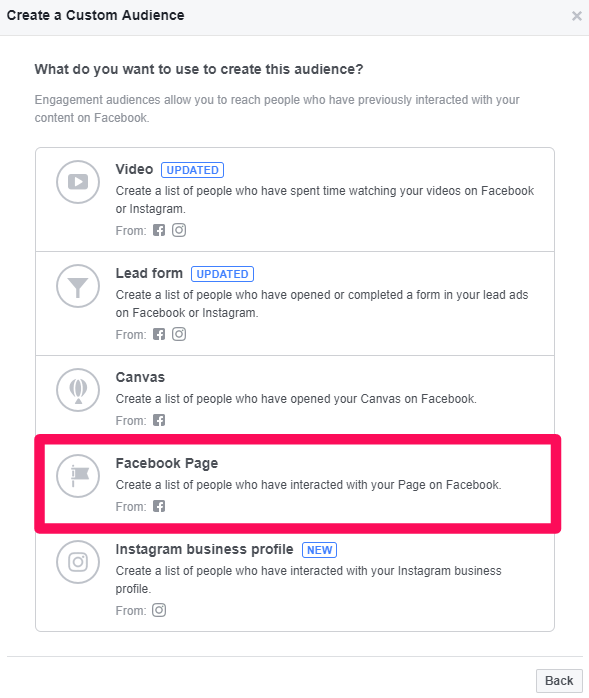Click Instagram logo under Lead form option

pyautogui.click(x=179, y=334)
